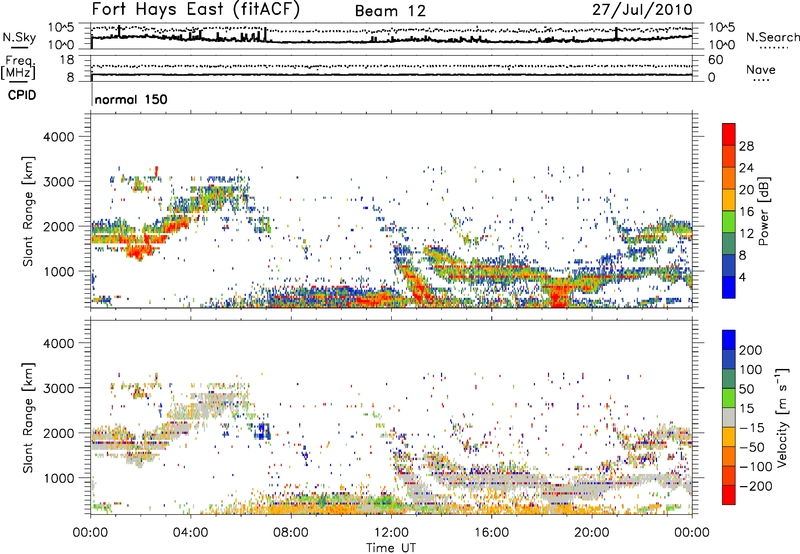Click the '24' power colorbar value

(746, 168)
